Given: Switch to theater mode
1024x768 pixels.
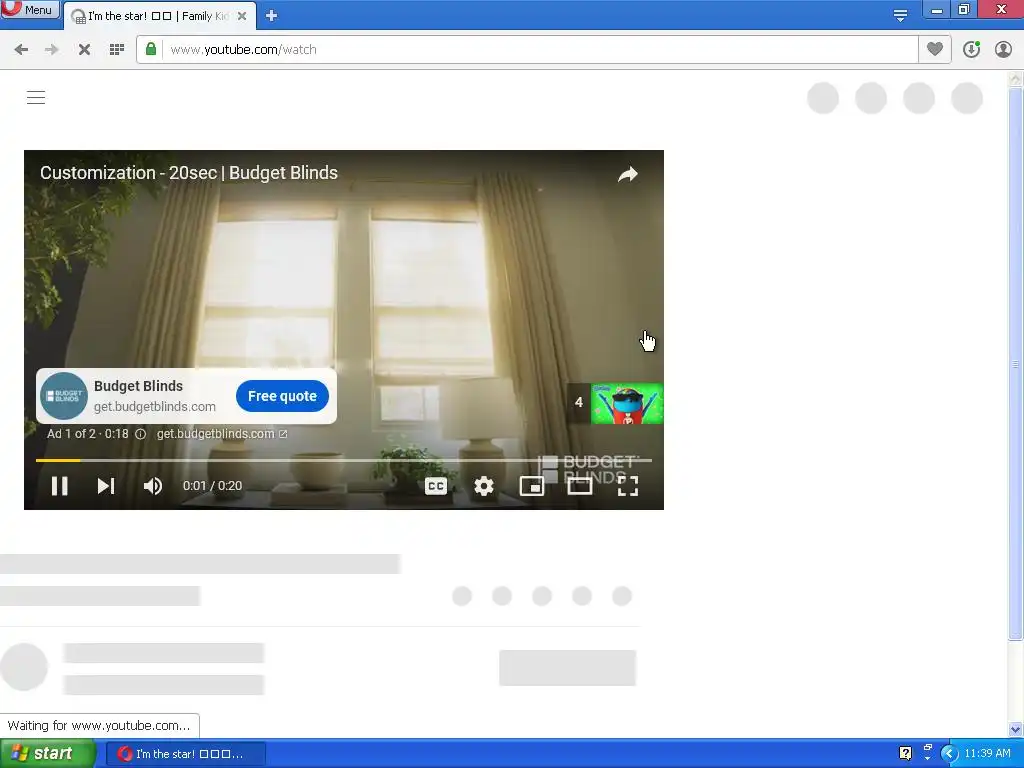Looking at the screenshot, I should pyautogui.click(x=580, y=486).
